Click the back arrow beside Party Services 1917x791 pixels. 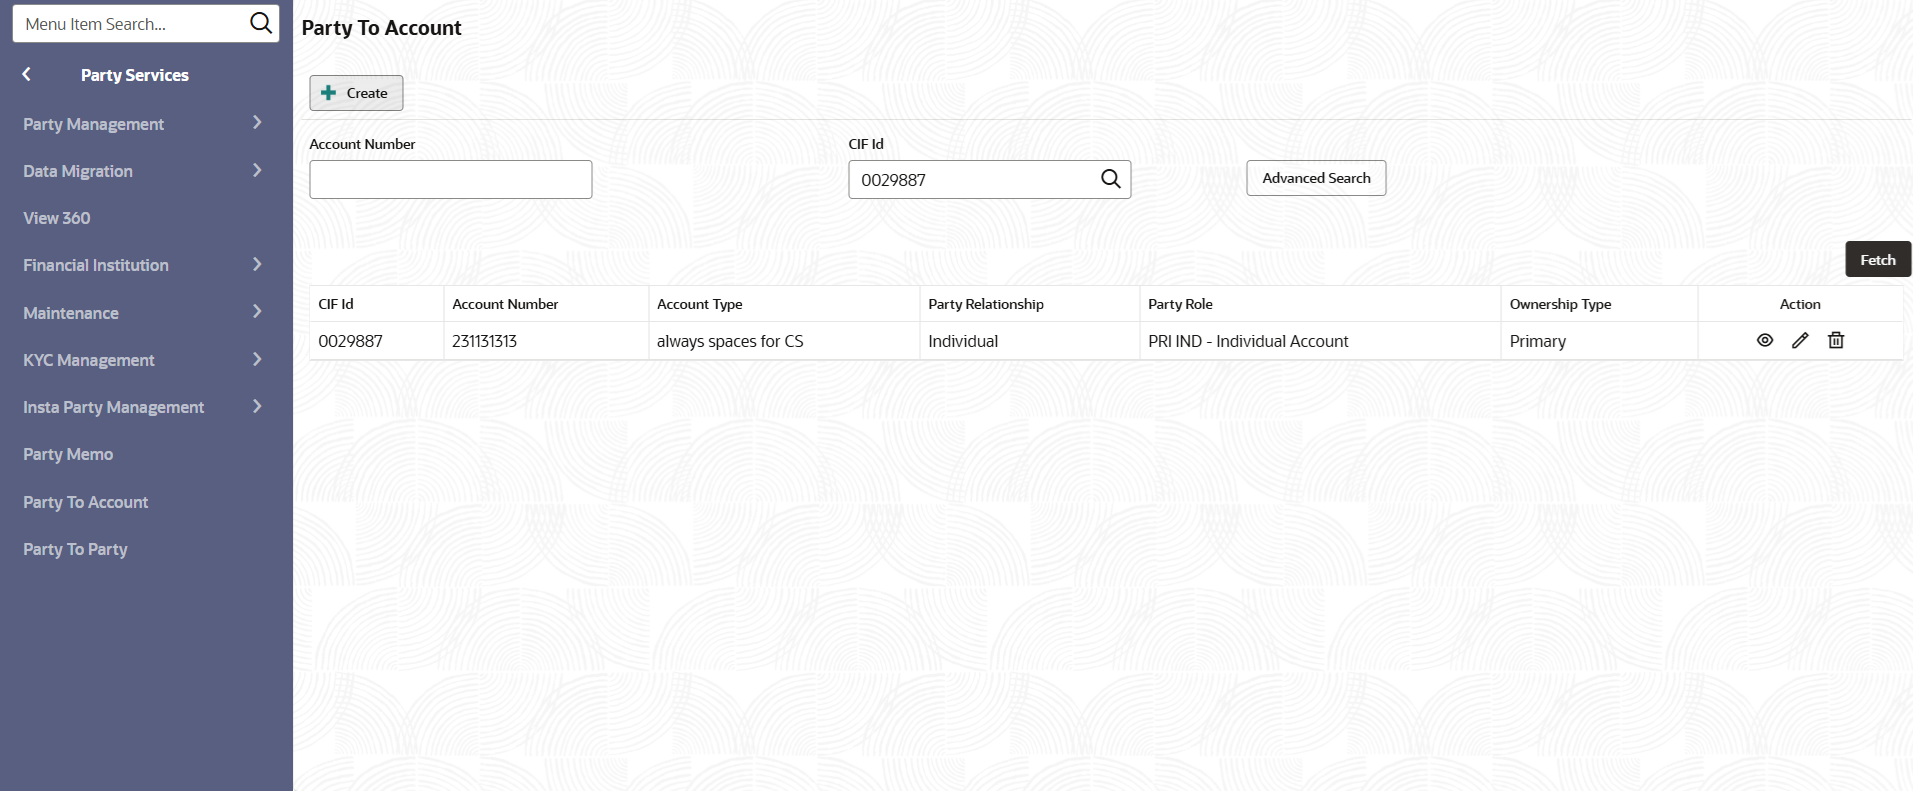pyautogui.click(x=27, y=75)
